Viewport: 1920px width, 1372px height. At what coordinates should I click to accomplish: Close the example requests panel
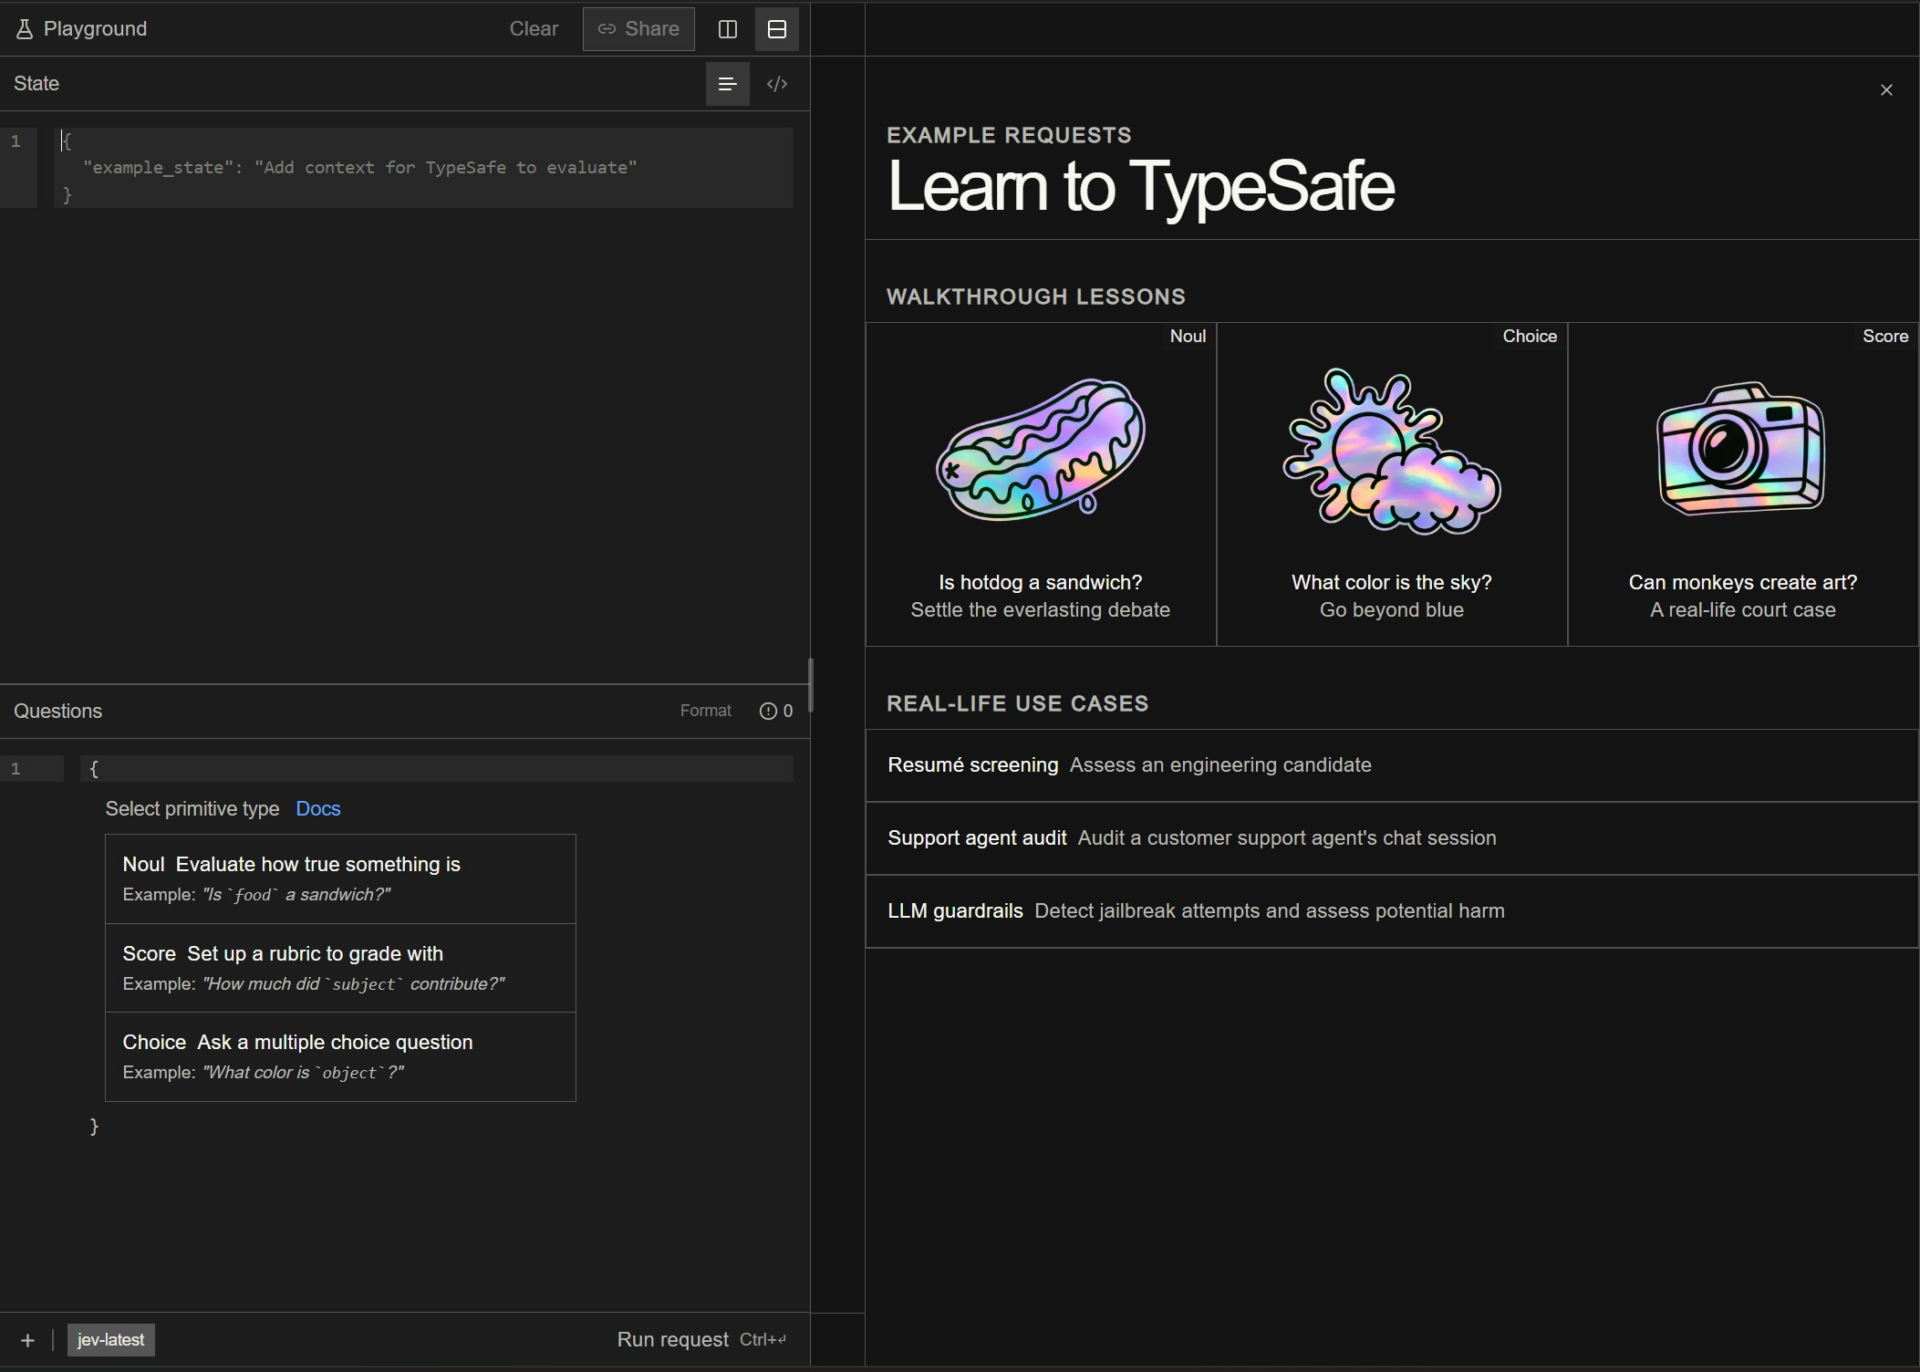(x=1886, y=90)
